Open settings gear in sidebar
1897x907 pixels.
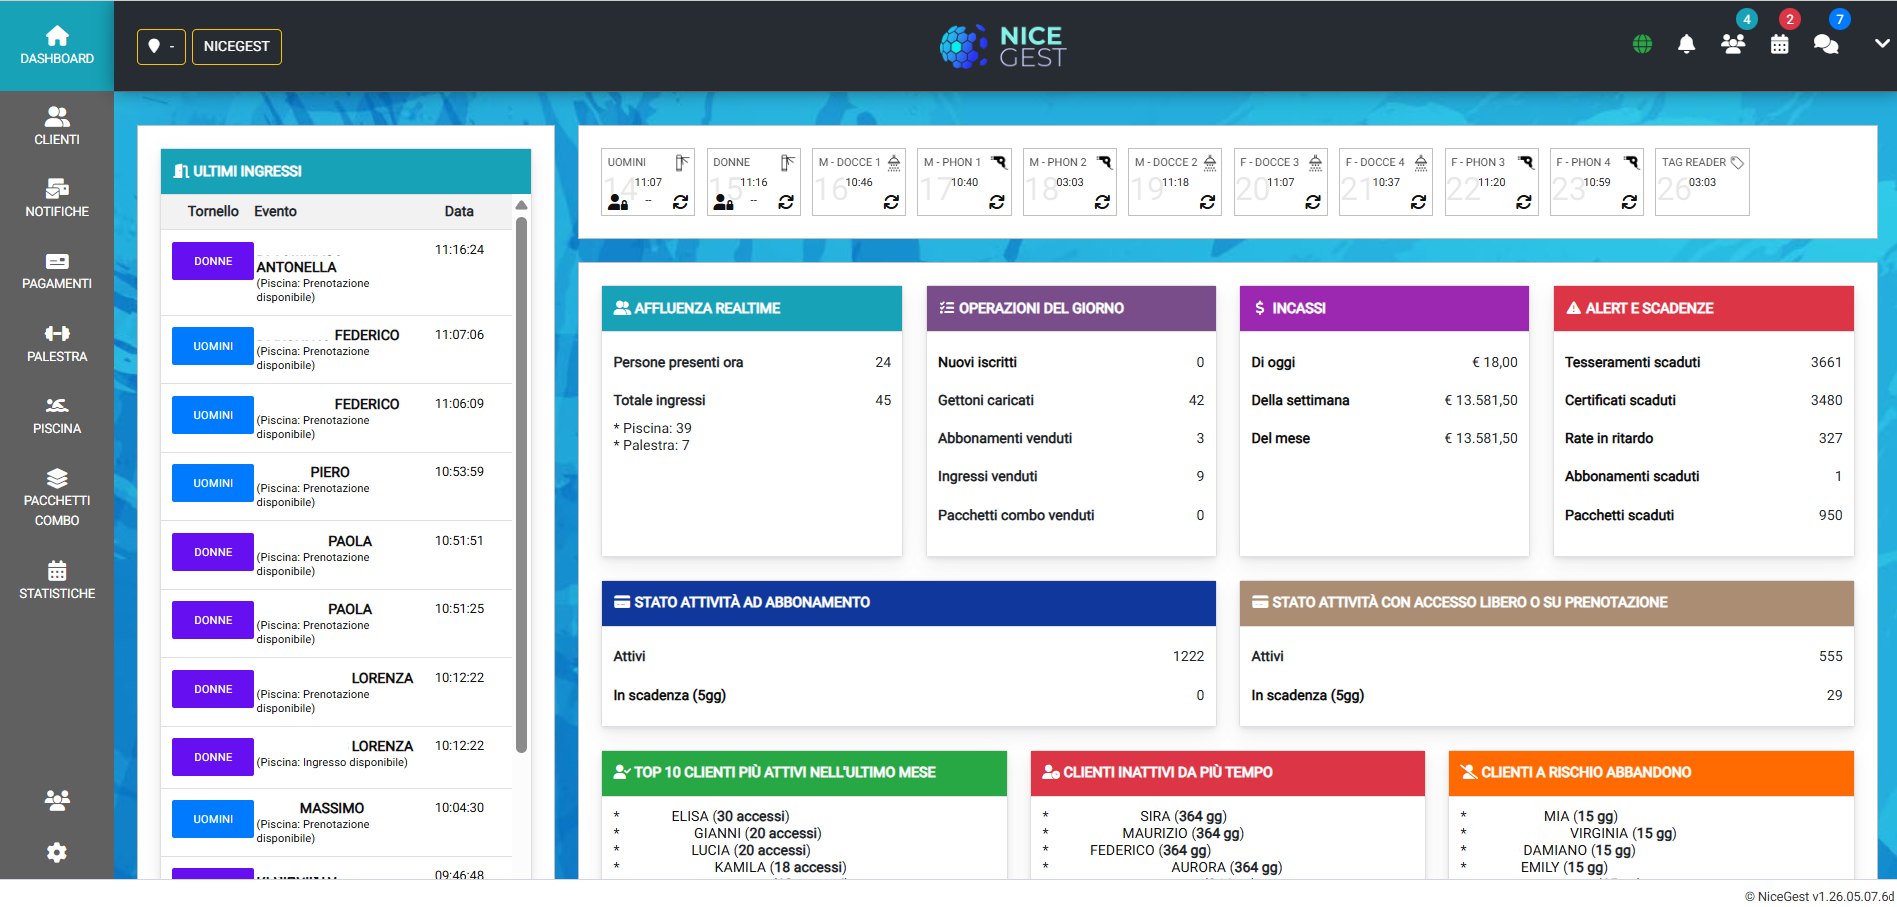point(57,852)
